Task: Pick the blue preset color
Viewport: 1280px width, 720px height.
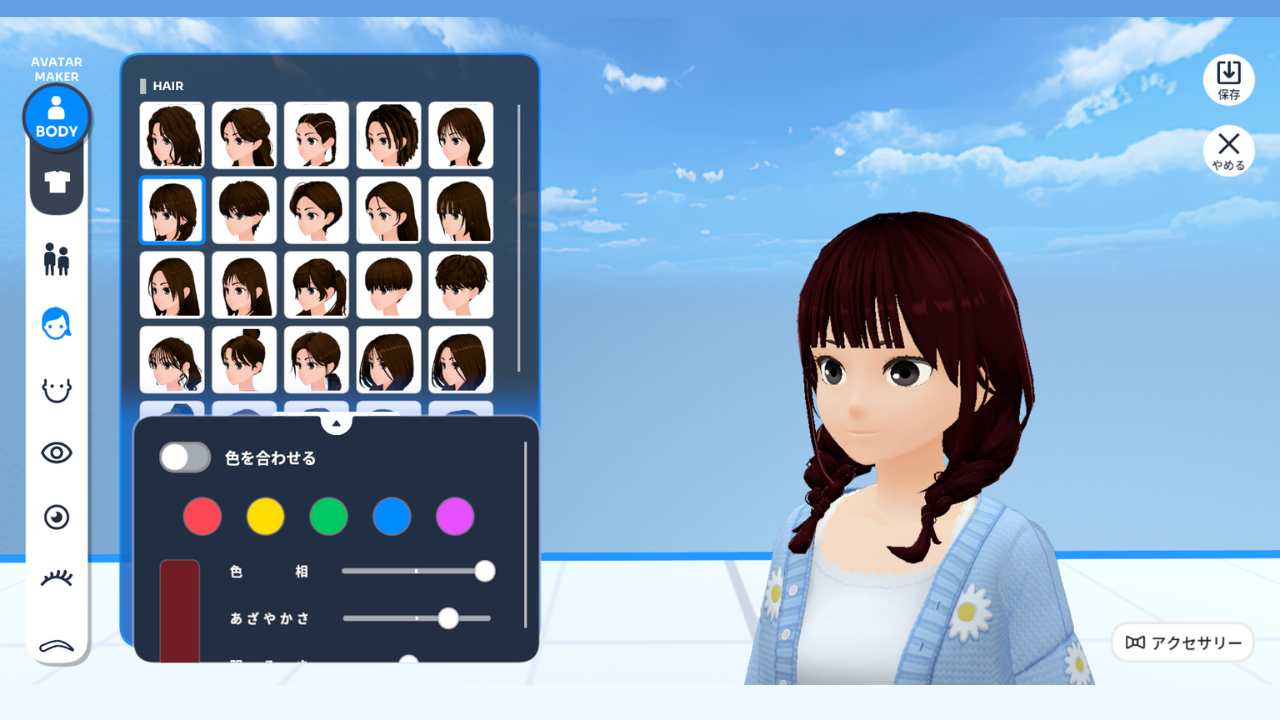Action: coord(392,516)
